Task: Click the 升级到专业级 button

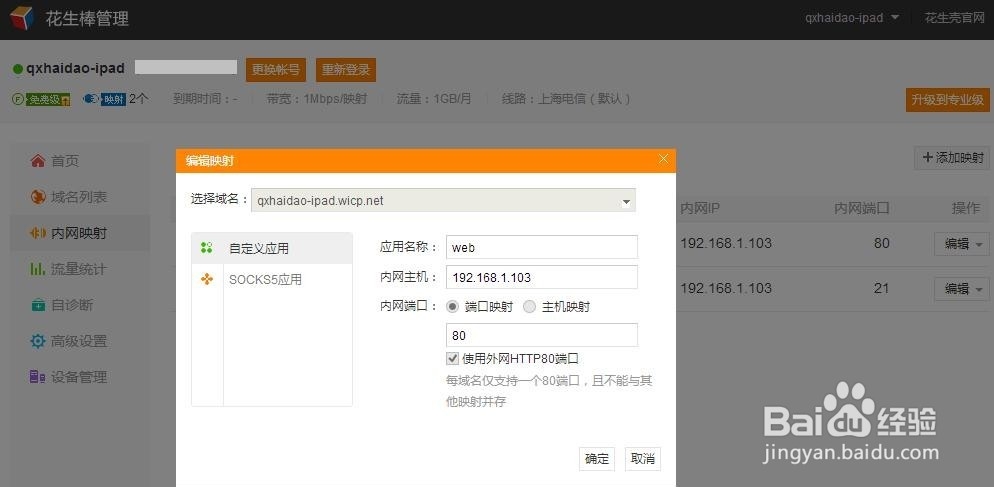Action: tap(948, 100)
